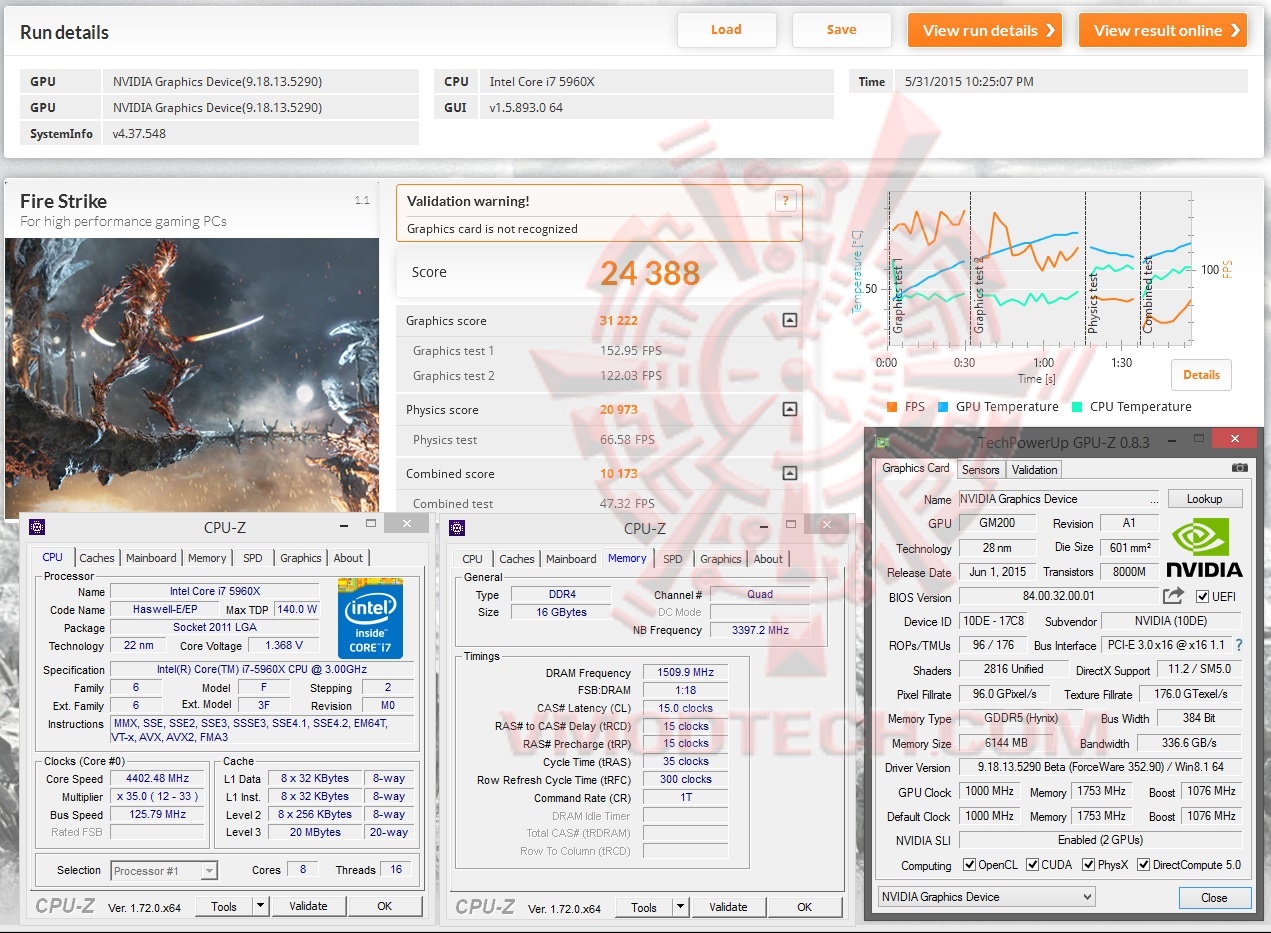Screen dimensions: 1271x933
Task: Click the Graphics score value 31 222
Action: tap(619, 321)
